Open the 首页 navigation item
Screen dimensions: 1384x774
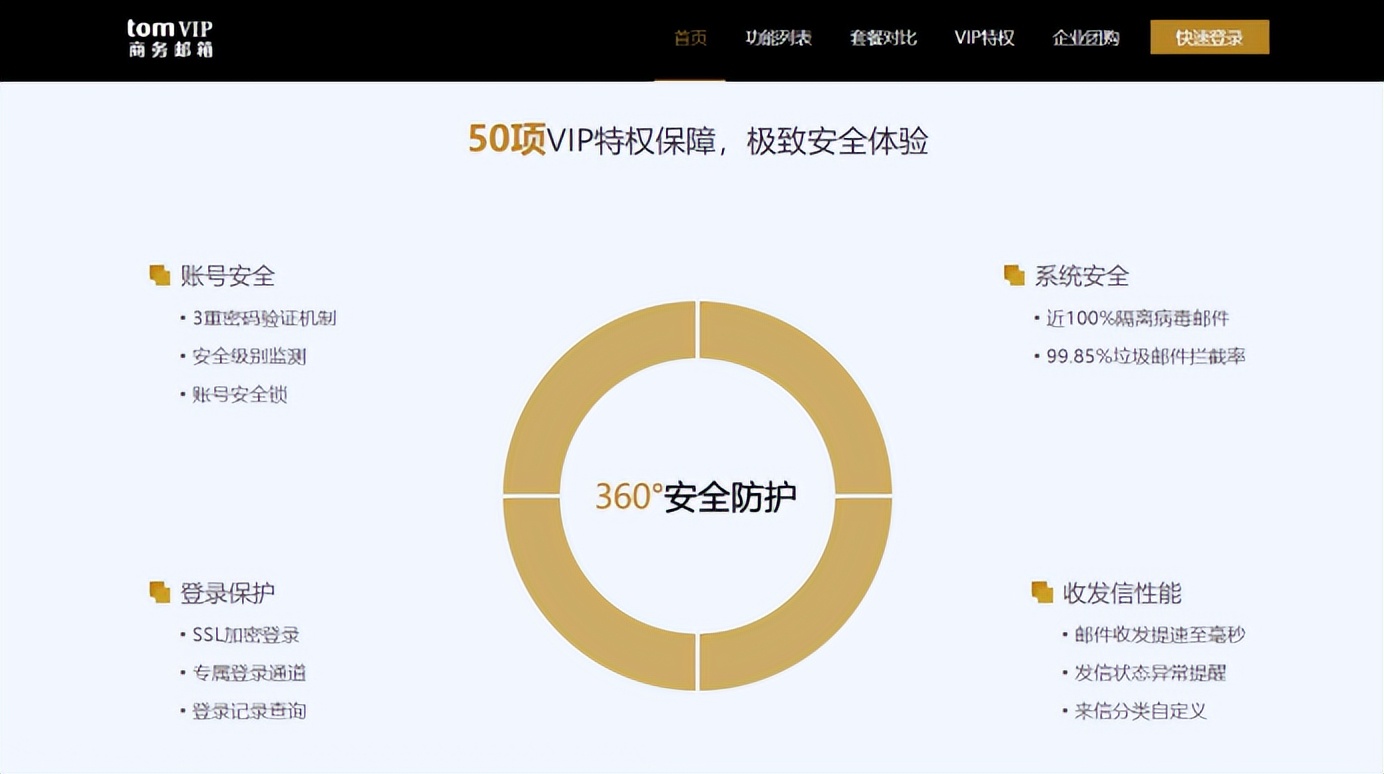(x=690, y=38)
